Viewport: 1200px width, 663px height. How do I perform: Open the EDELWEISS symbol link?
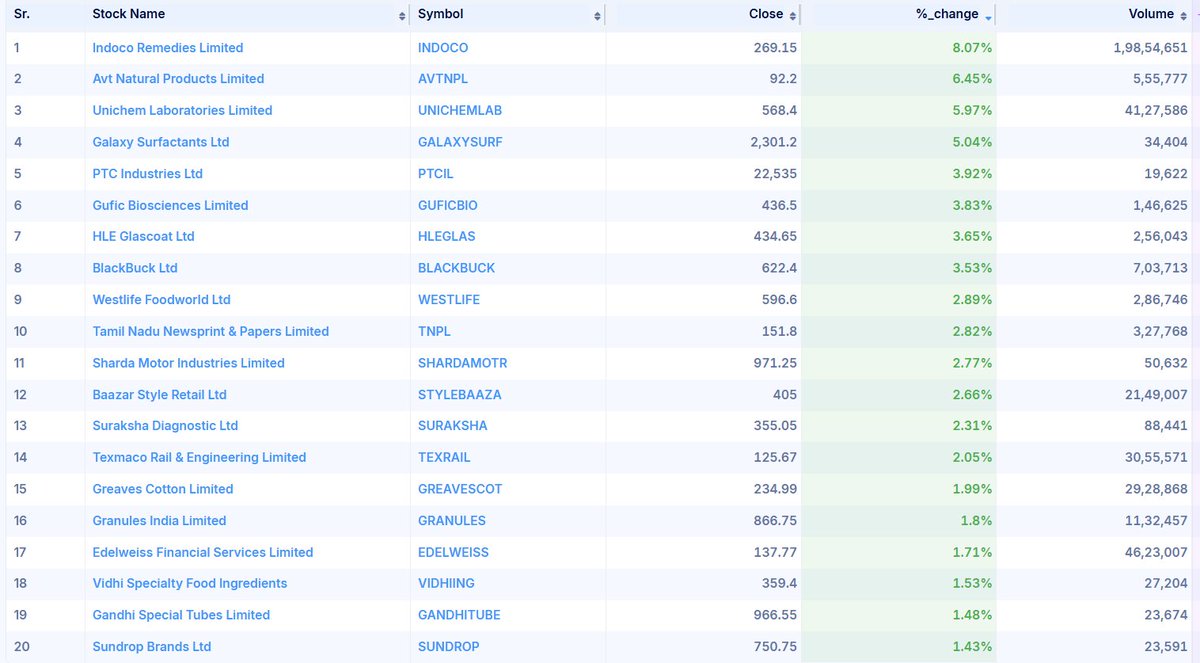coord(452,552)
